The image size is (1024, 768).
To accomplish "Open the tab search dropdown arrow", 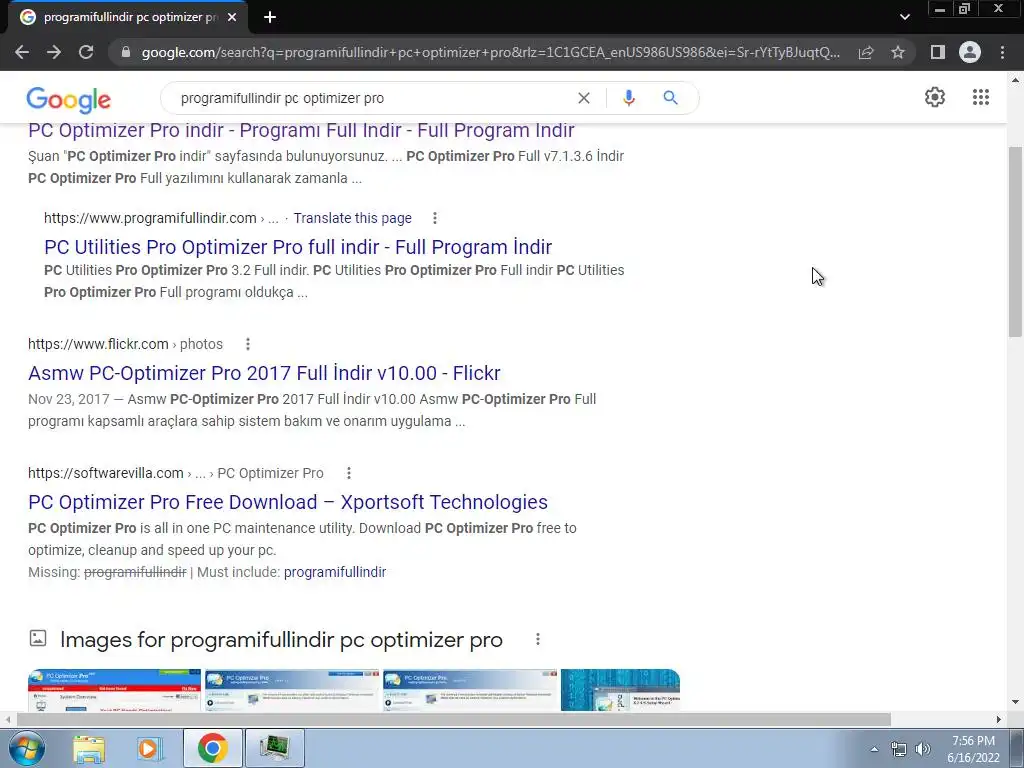I will pos(904,17).
